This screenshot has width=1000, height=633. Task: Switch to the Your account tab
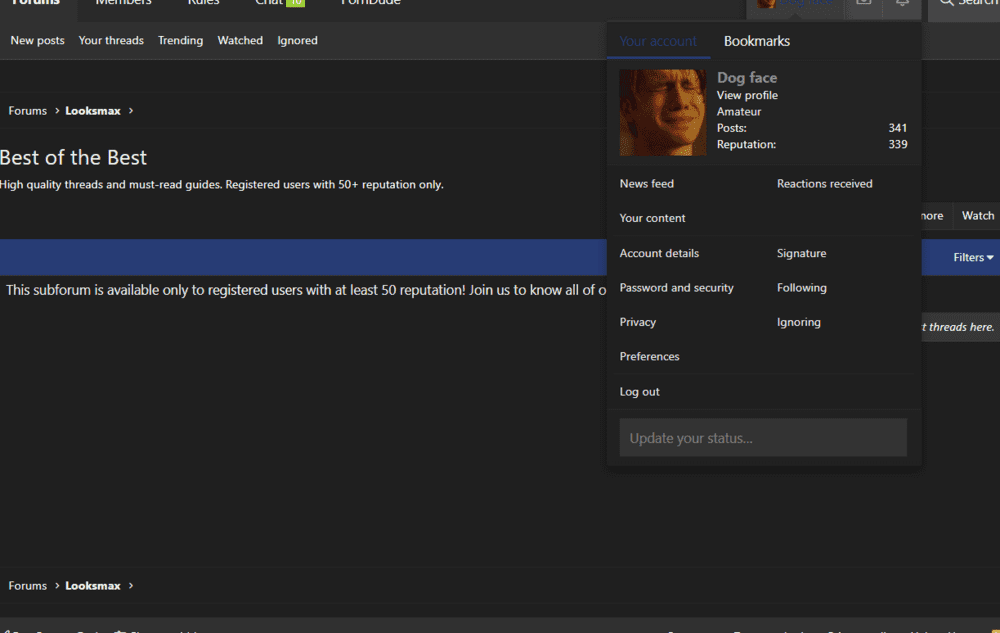(658, 41)
